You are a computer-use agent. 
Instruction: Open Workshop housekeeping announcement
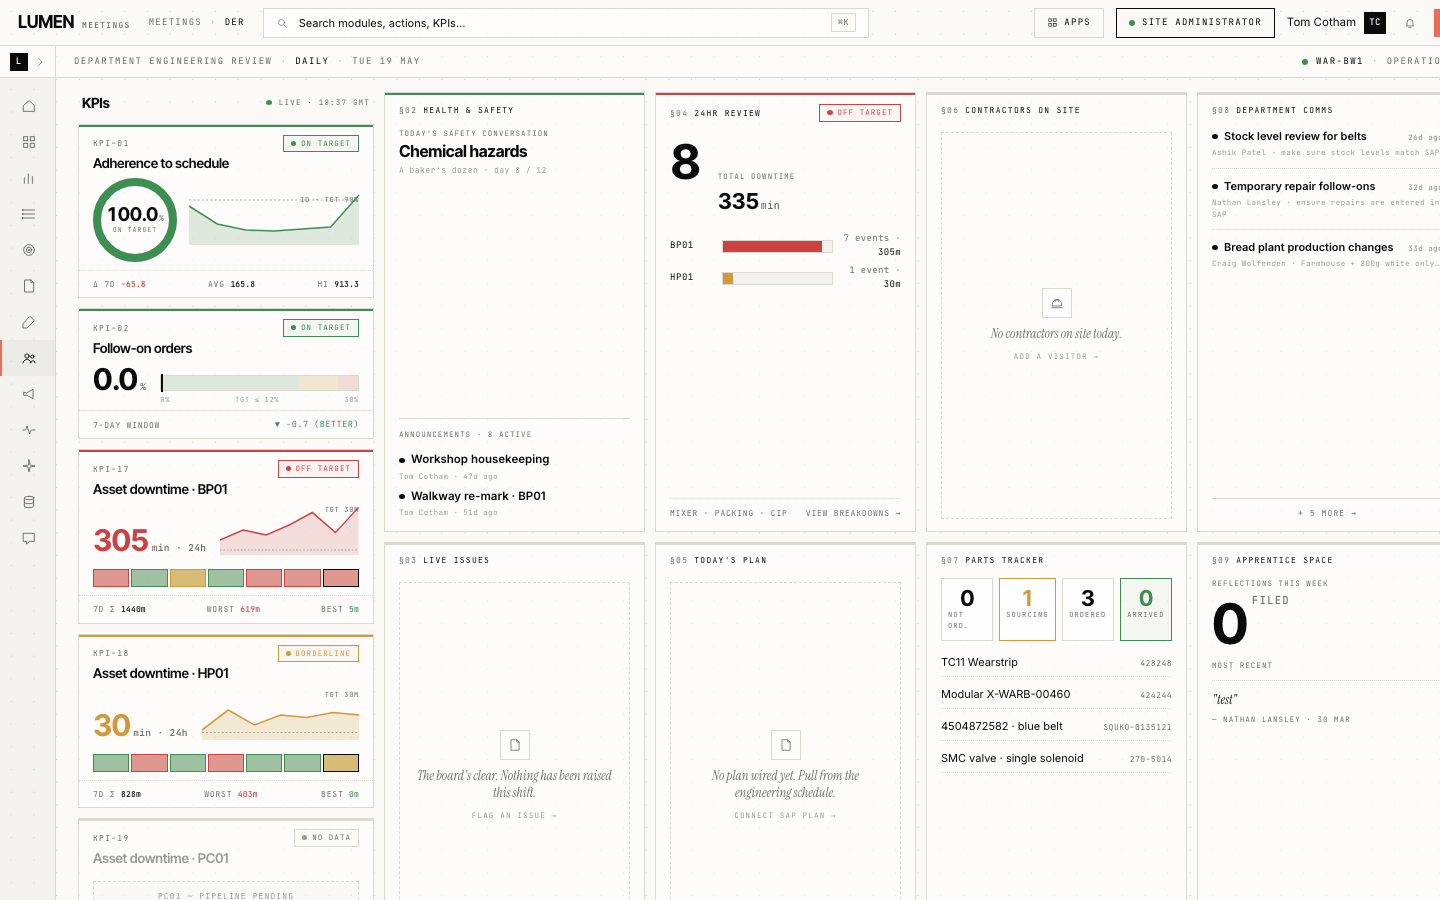click(x=480, y=459)
